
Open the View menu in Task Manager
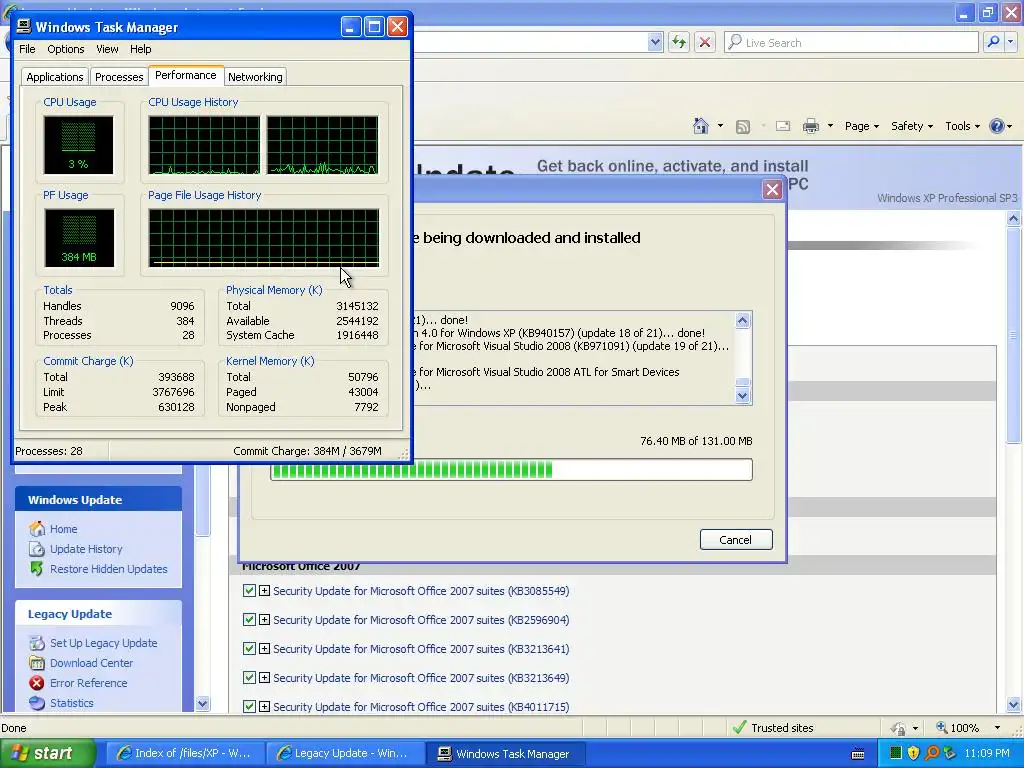coord(107,49)
